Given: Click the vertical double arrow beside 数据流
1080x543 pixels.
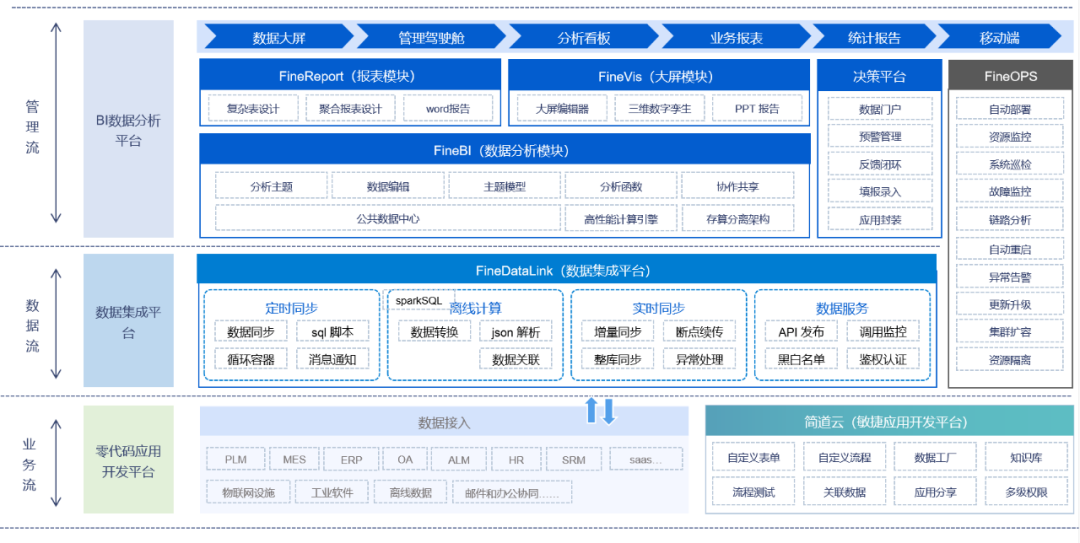Looking at the screenshot, I should pos(56,320).
